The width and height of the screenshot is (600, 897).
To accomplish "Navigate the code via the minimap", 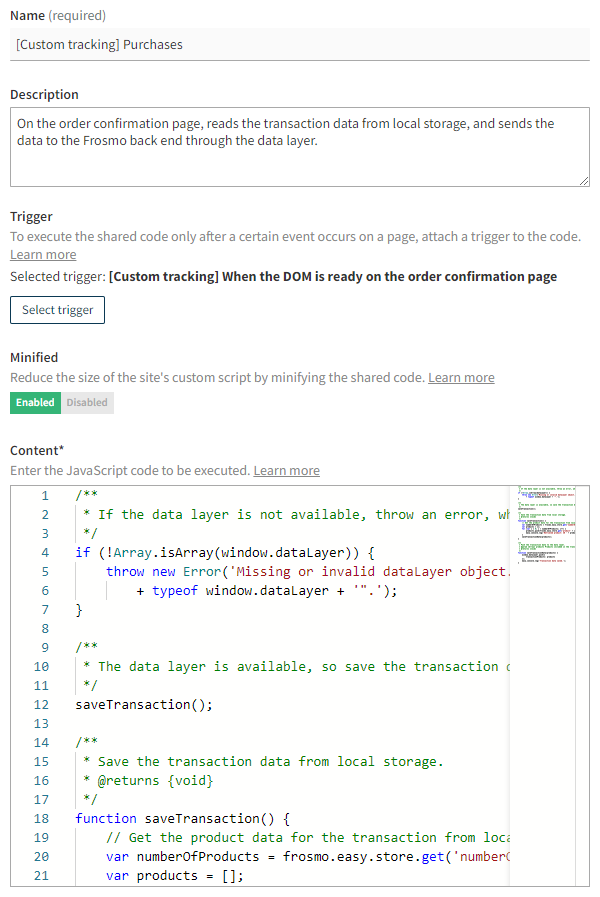I will pyautogui.click(x=545, y=530).
